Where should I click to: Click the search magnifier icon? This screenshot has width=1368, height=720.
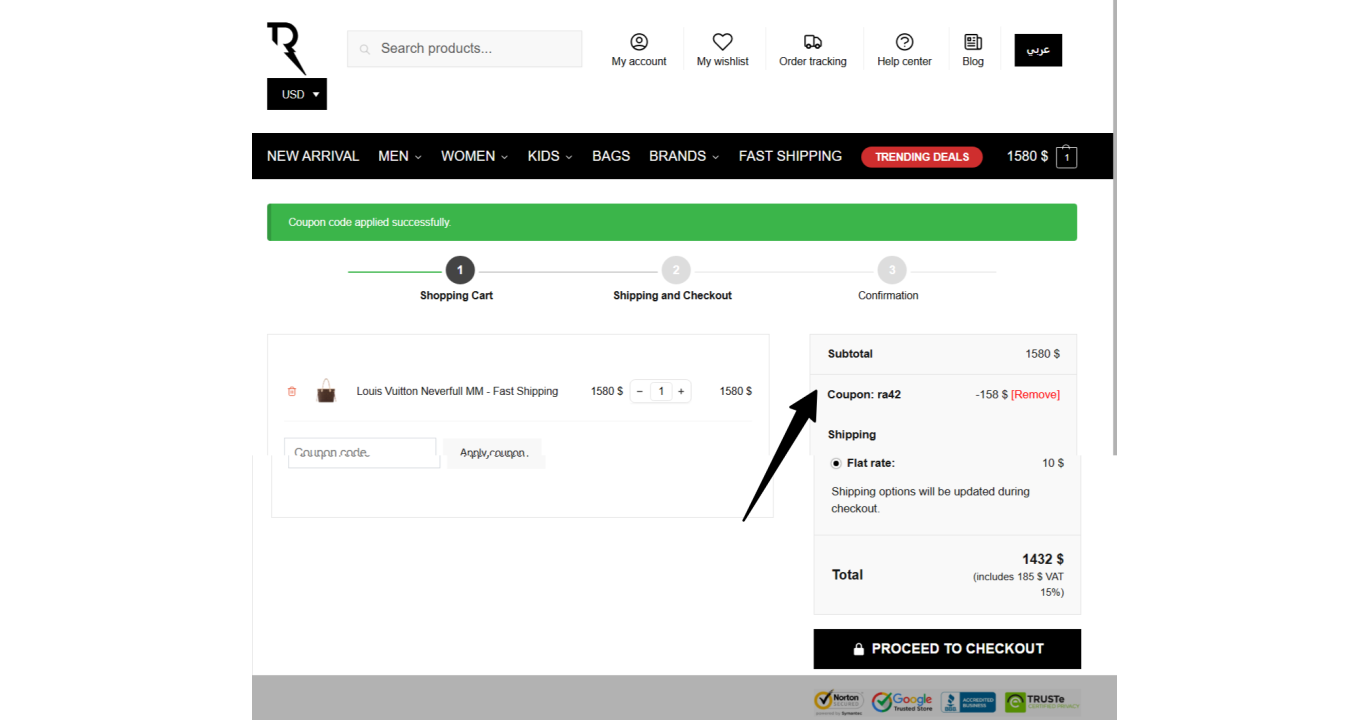[x=365, y=49]
